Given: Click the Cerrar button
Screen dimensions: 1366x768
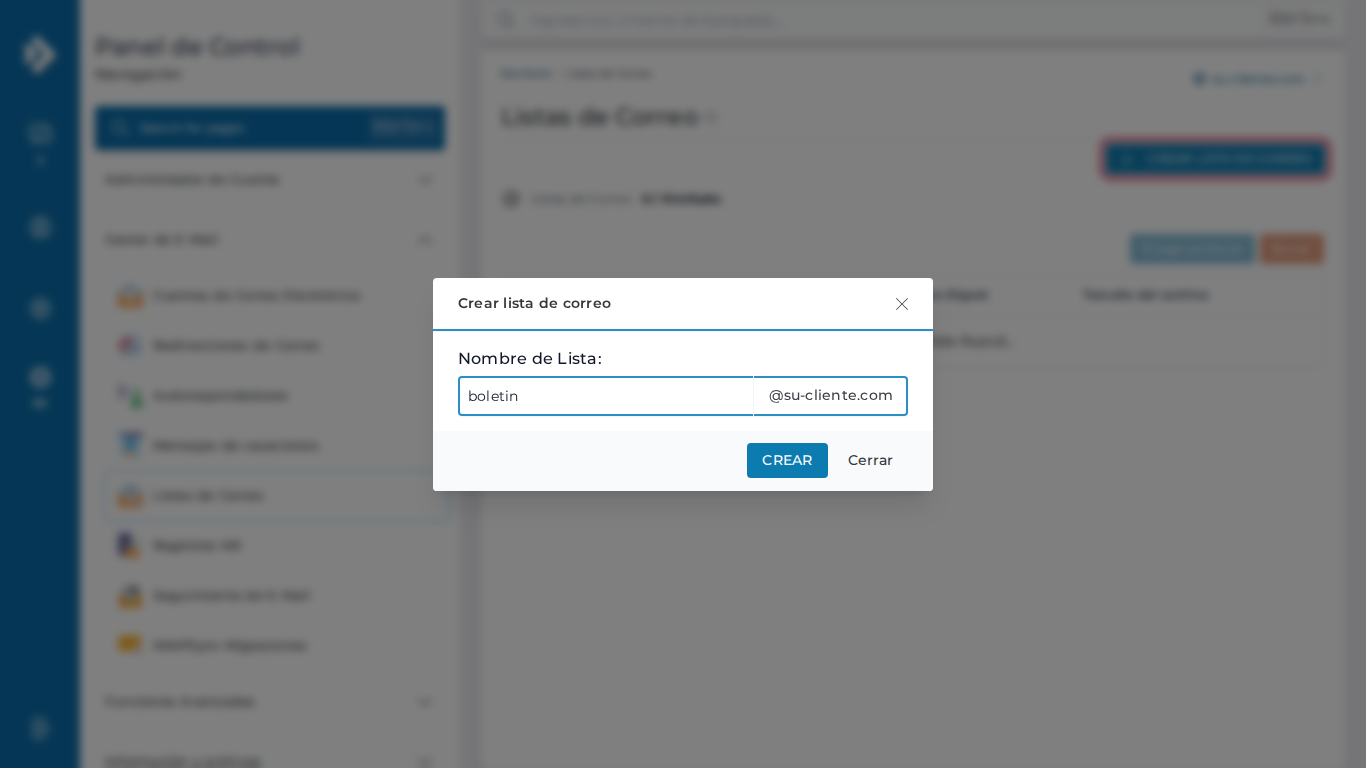Looking at the screenshot, I should click(x=870, y=460).
